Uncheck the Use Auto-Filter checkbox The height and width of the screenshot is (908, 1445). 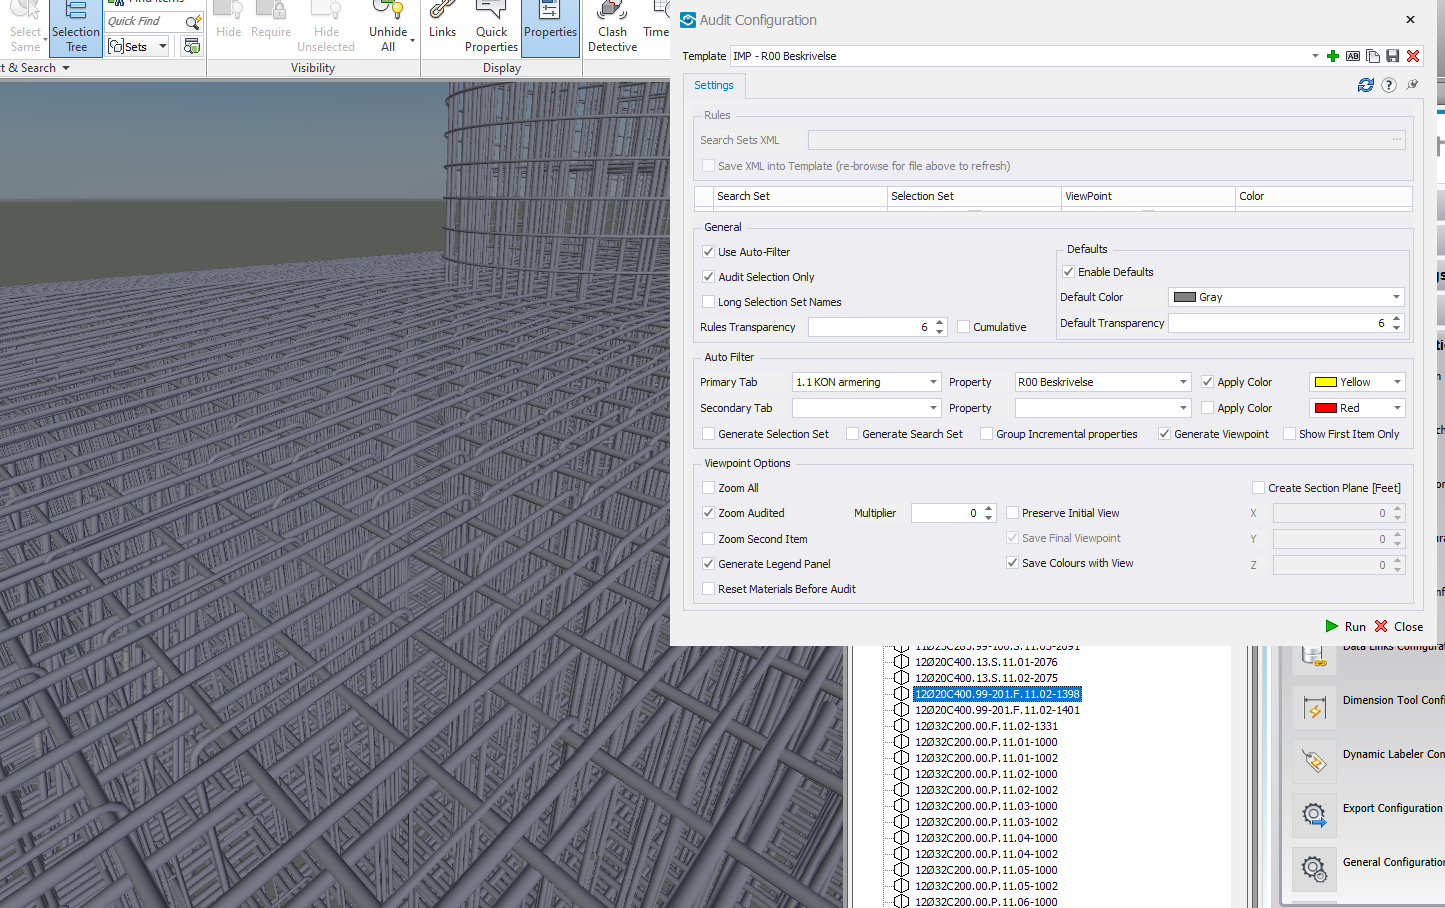pyautogui.click(x=709, y=252)
